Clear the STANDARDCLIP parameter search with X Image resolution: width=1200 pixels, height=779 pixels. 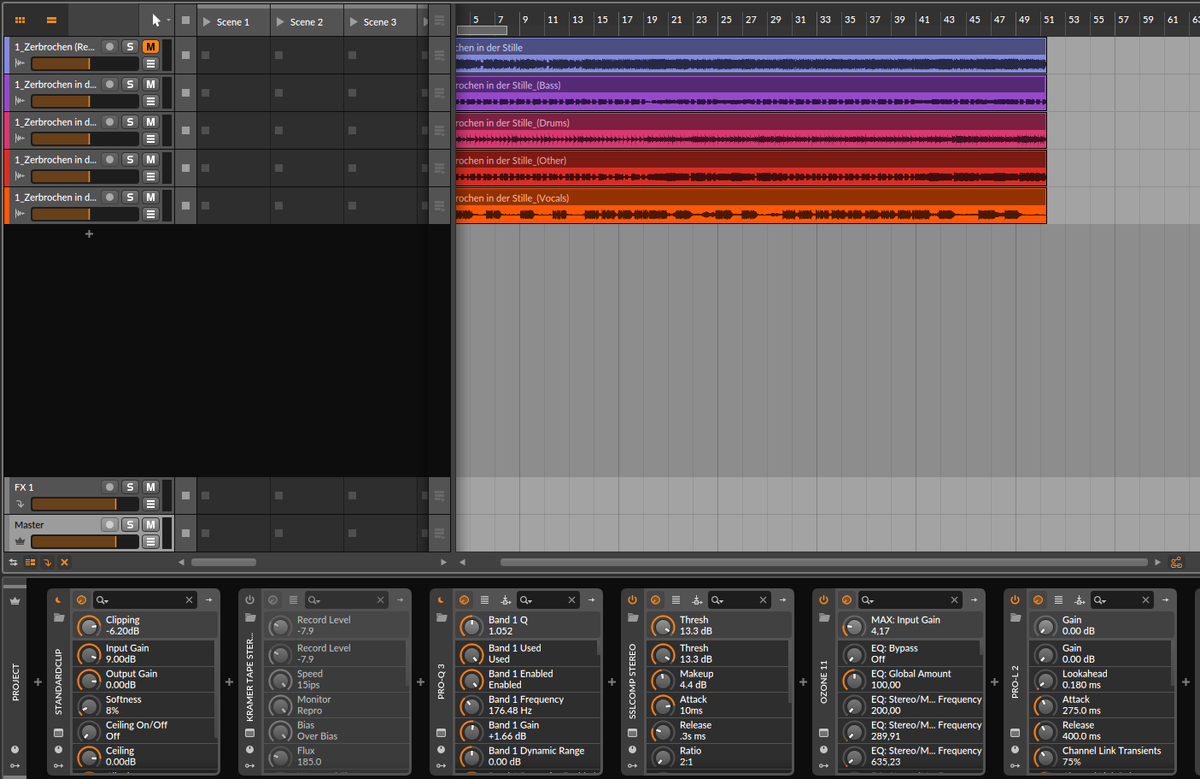tap(189, 600)
